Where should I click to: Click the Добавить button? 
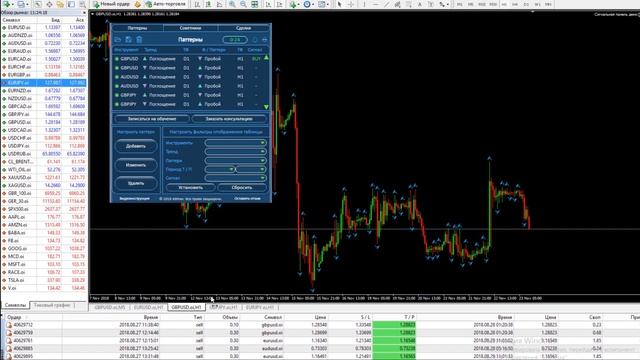click(136, 146)
